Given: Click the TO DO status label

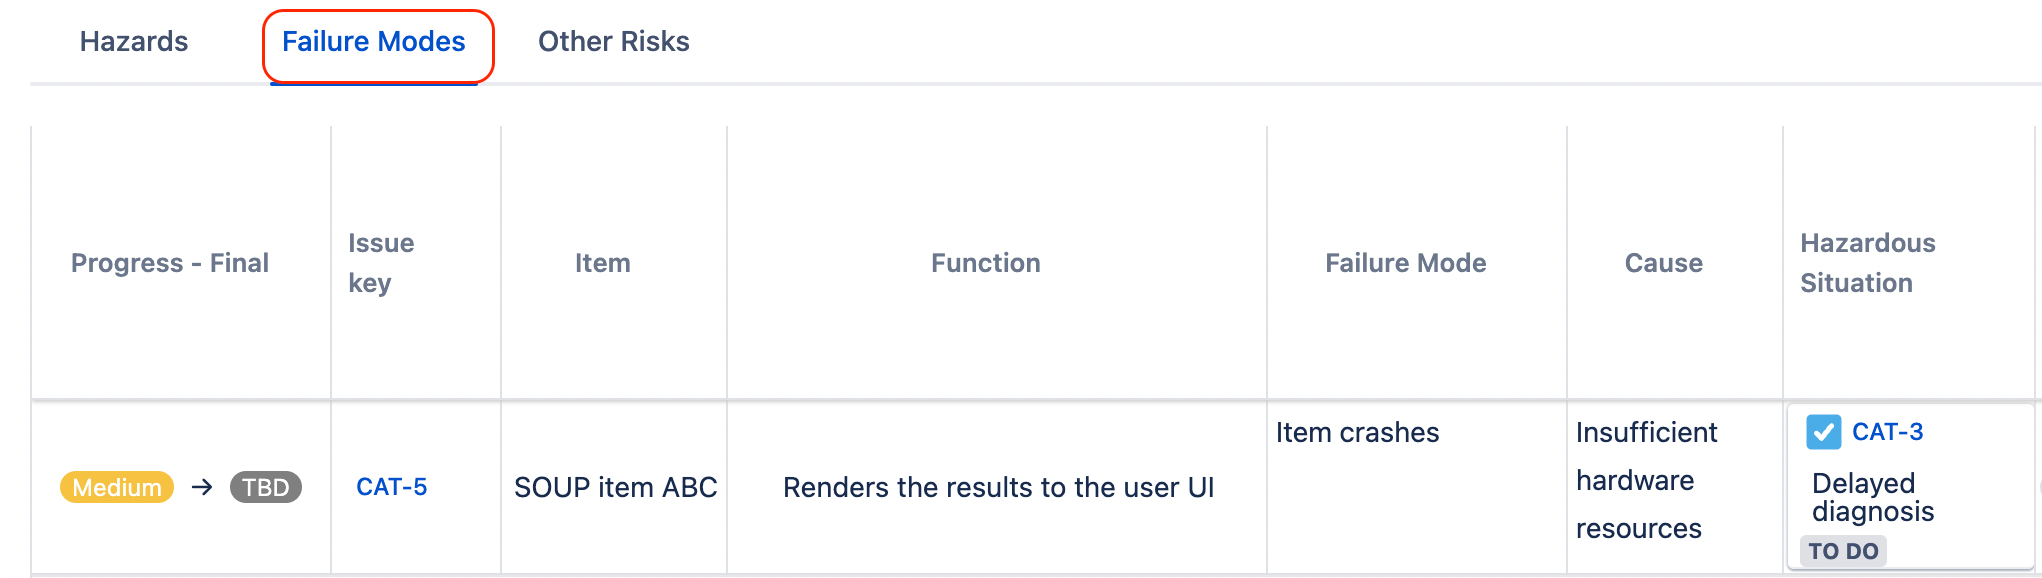Looking at the screenshot, I should [x=1843, y=551].
